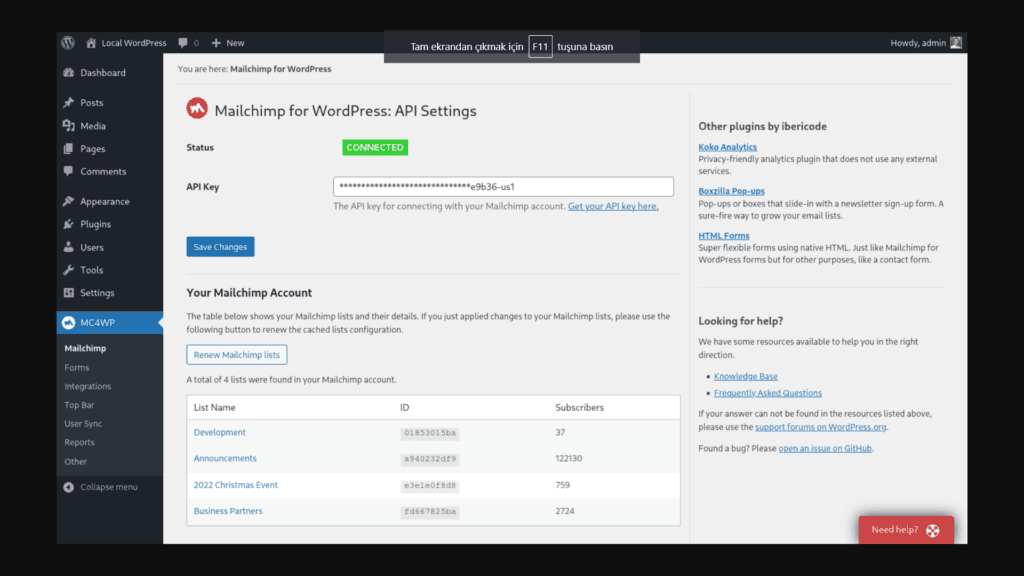
Task: Click the lifebuoy icon on Need help
Action: (x=933, y=530)
